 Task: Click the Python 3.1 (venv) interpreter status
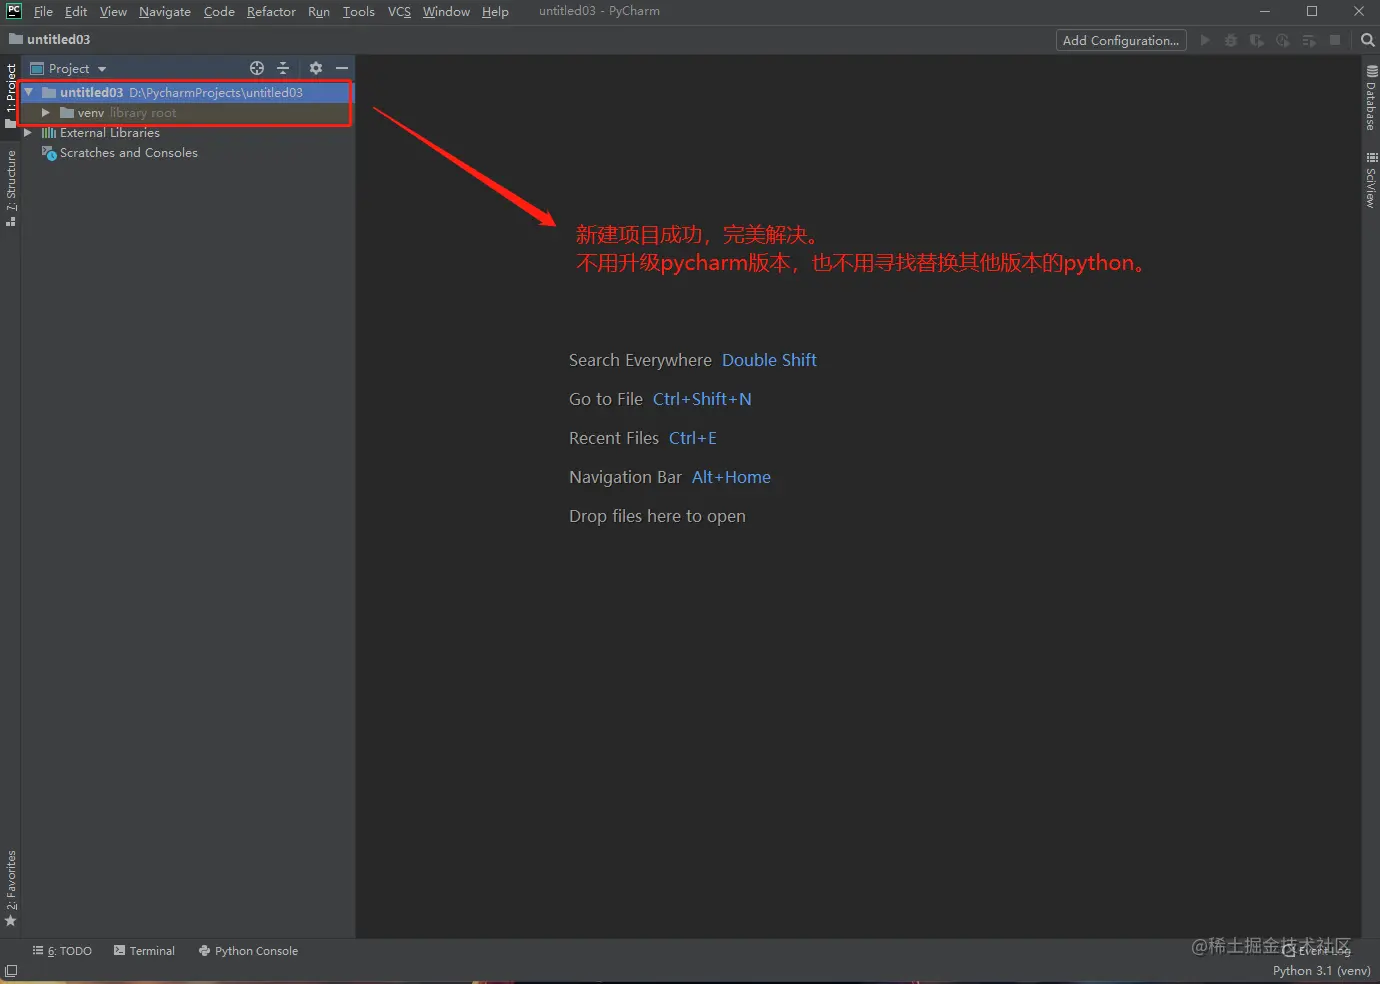point(1322,971)
